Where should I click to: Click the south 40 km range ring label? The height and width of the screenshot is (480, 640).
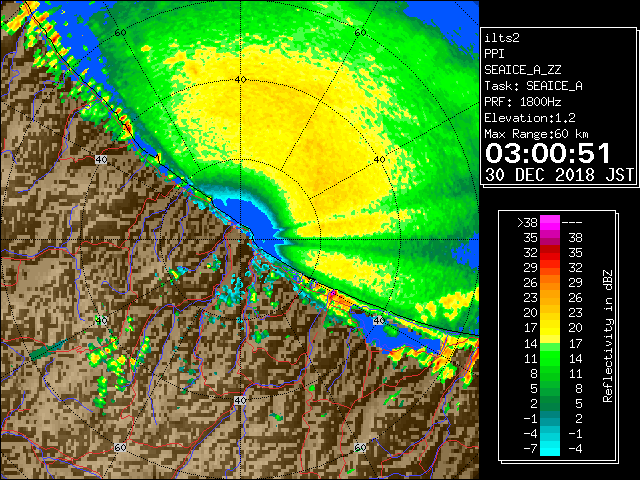tap(240, 400)
